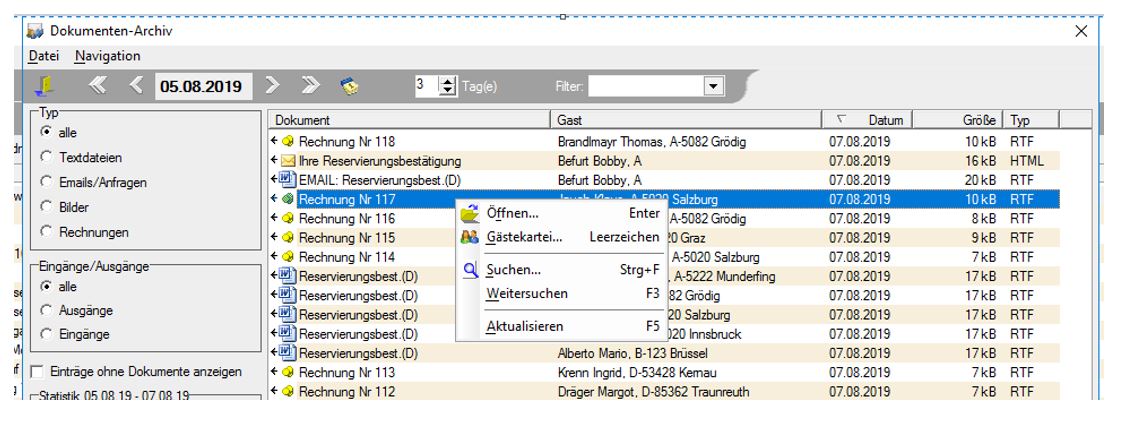Click the yellow icon of Rechnung Nr 115
1121x424 pixels.
(x=287, y=237)
